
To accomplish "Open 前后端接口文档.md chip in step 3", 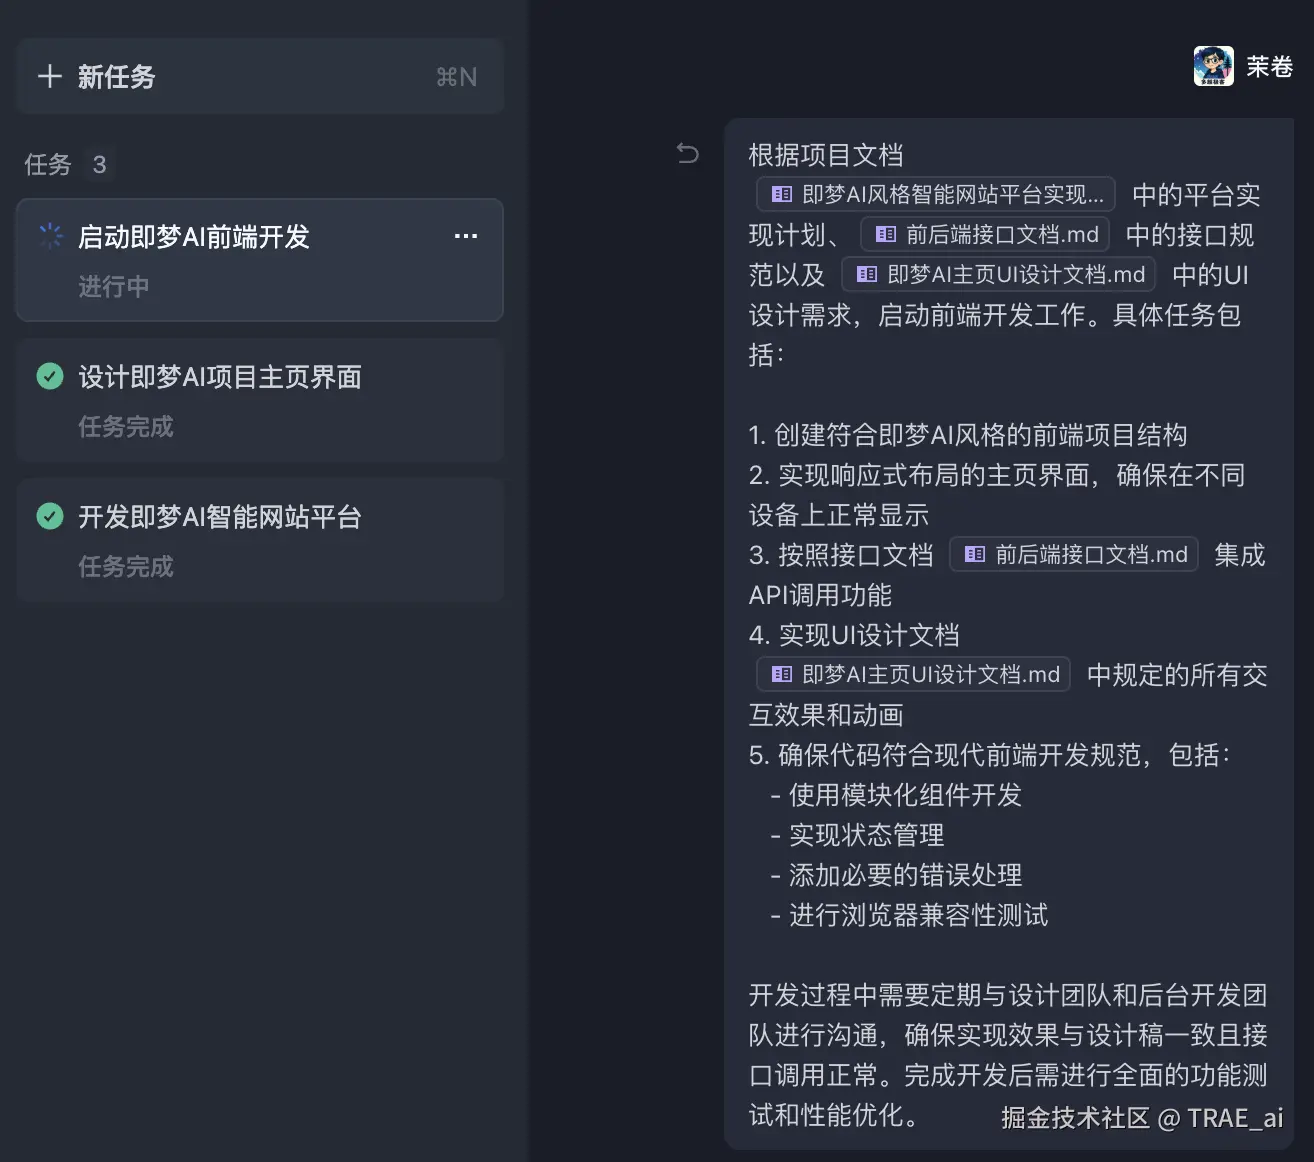I will click(x=1074, y=555).
